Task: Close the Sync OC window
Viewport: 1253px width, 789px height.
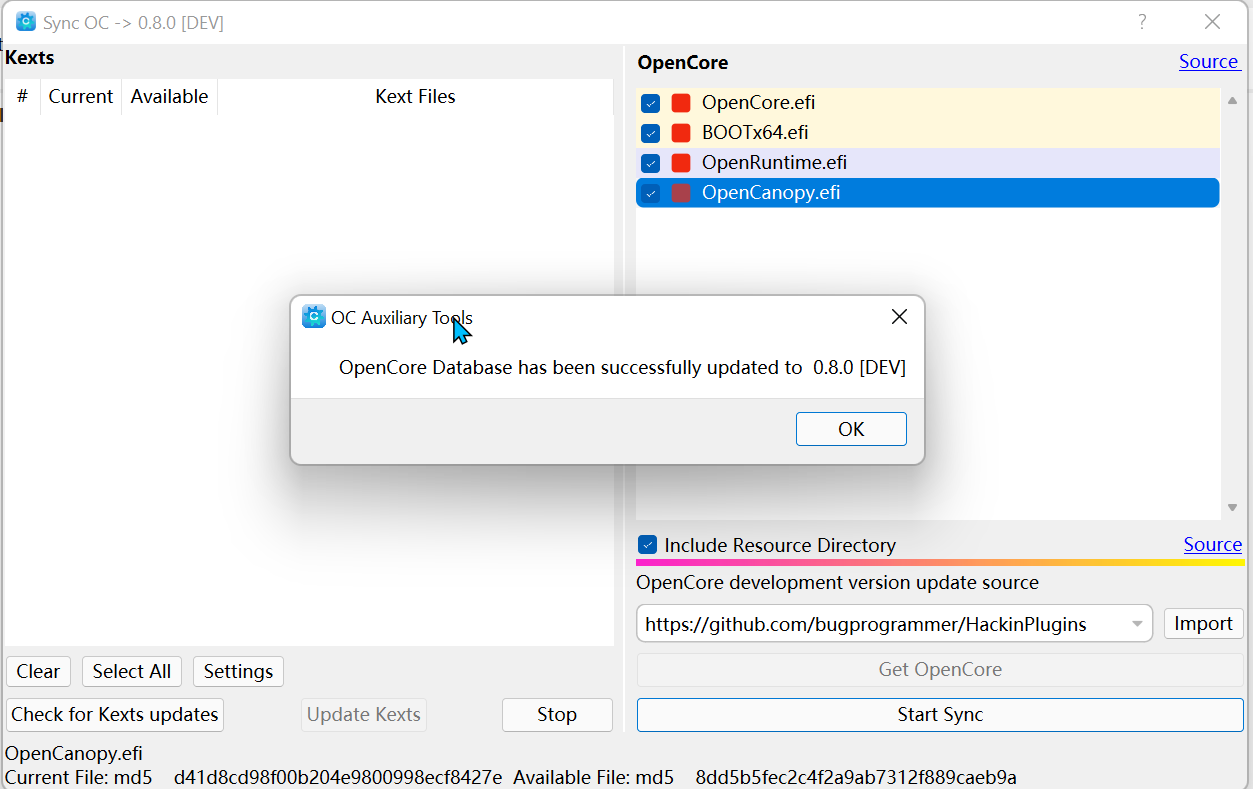Action: coord(1212,22)
